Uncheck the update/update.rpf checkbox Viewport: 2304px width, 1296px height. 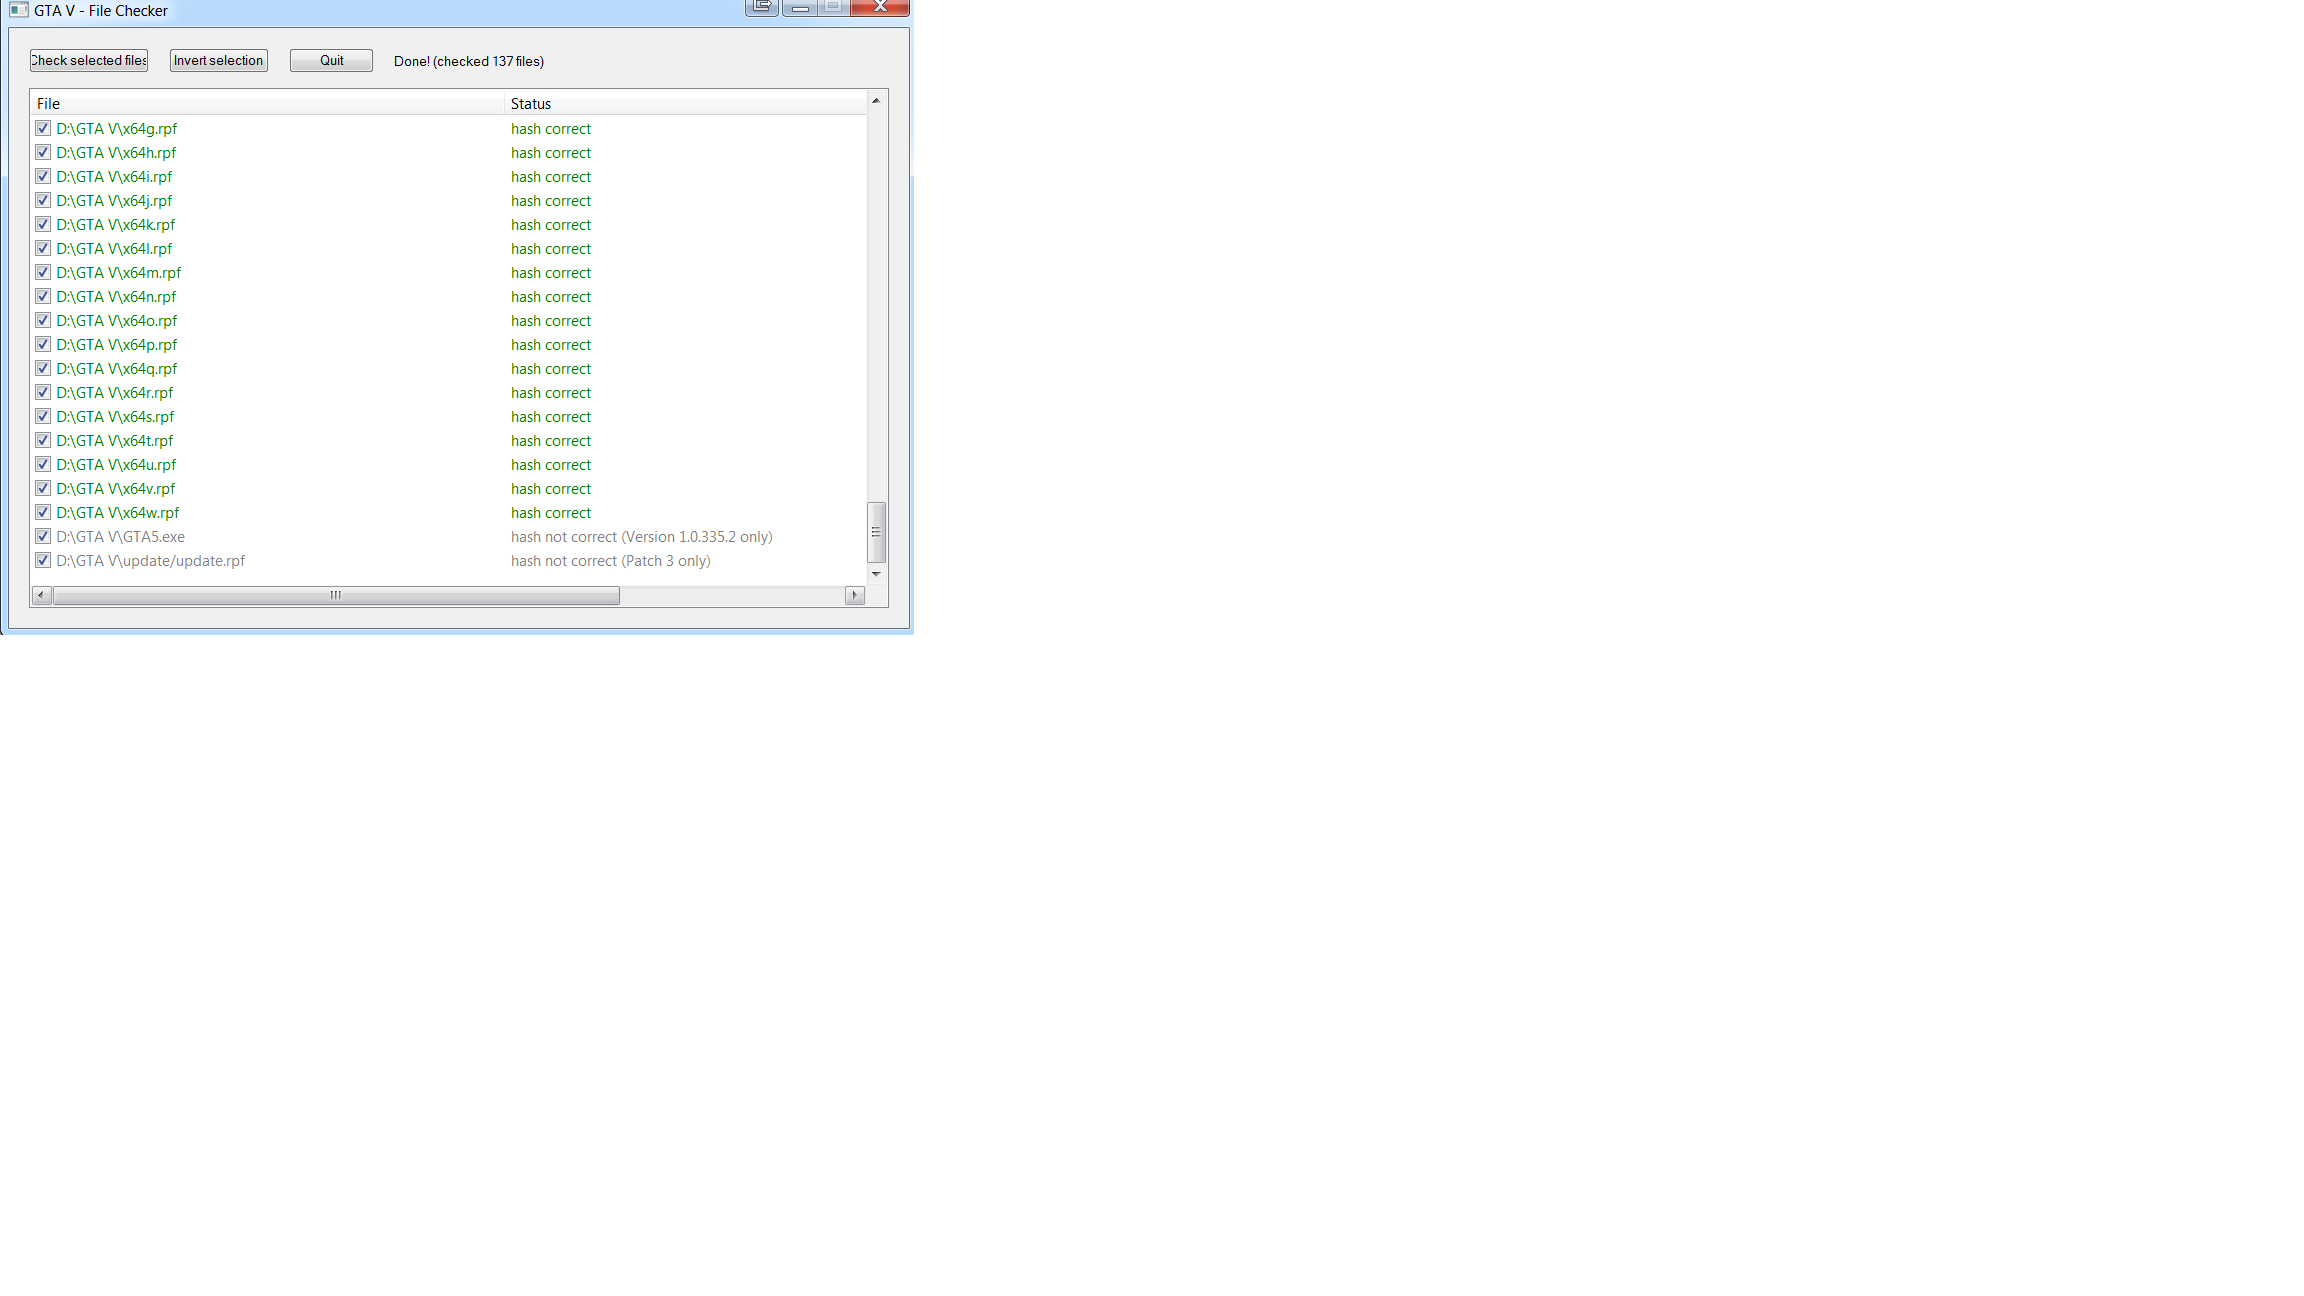click(x=43, y=561)
